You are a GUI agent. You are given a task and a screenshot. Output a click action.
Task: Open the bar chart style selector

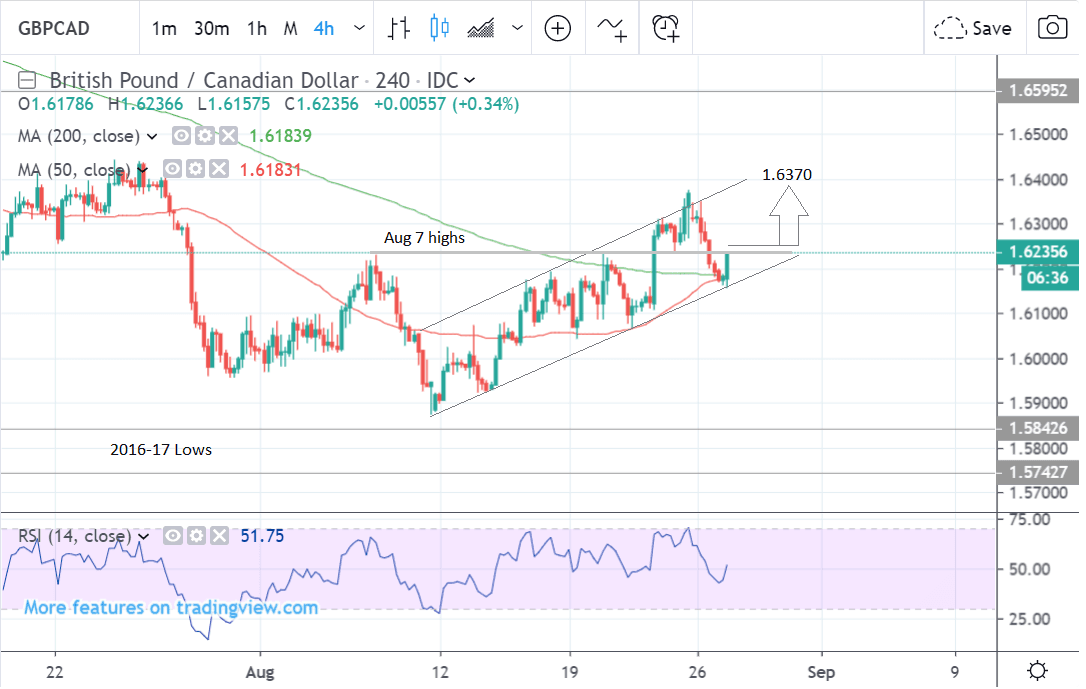pos(400,28)
